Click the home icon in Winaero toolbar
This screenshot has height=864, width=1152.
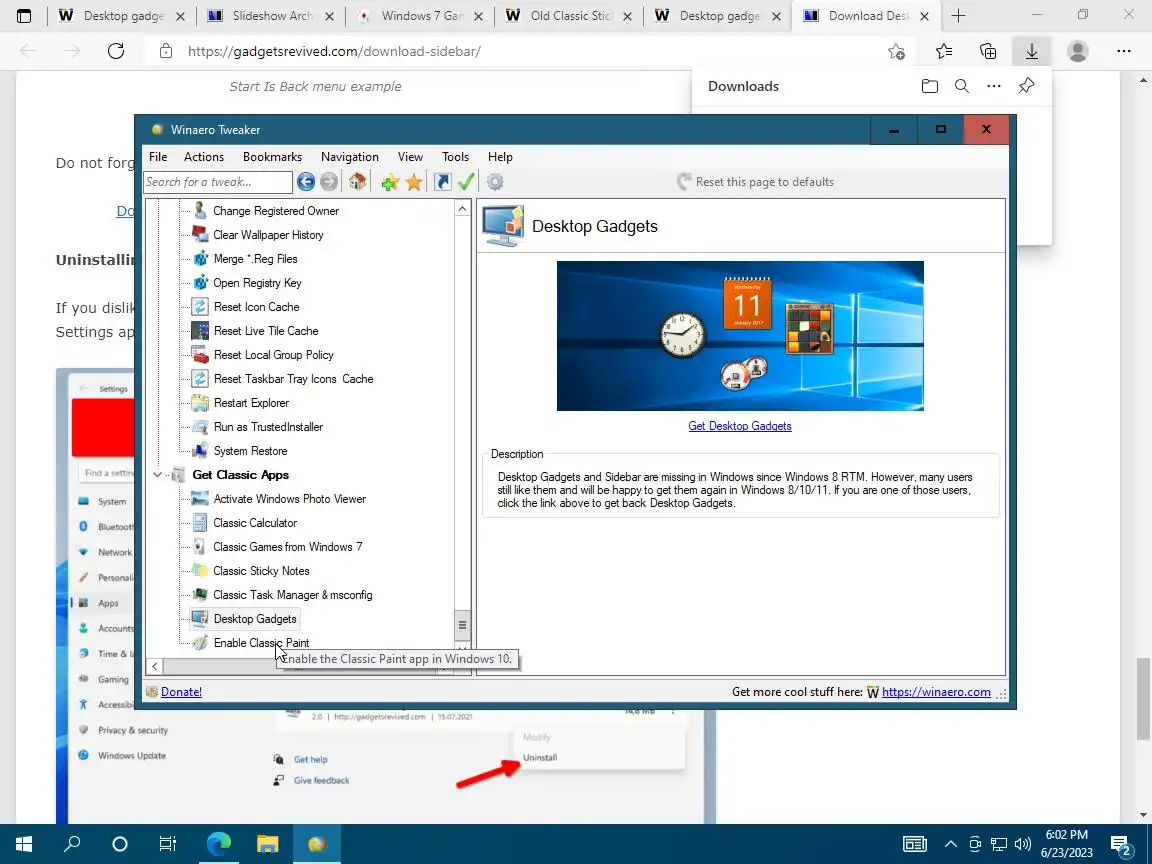pyautogui.click(x=357, y=181)
